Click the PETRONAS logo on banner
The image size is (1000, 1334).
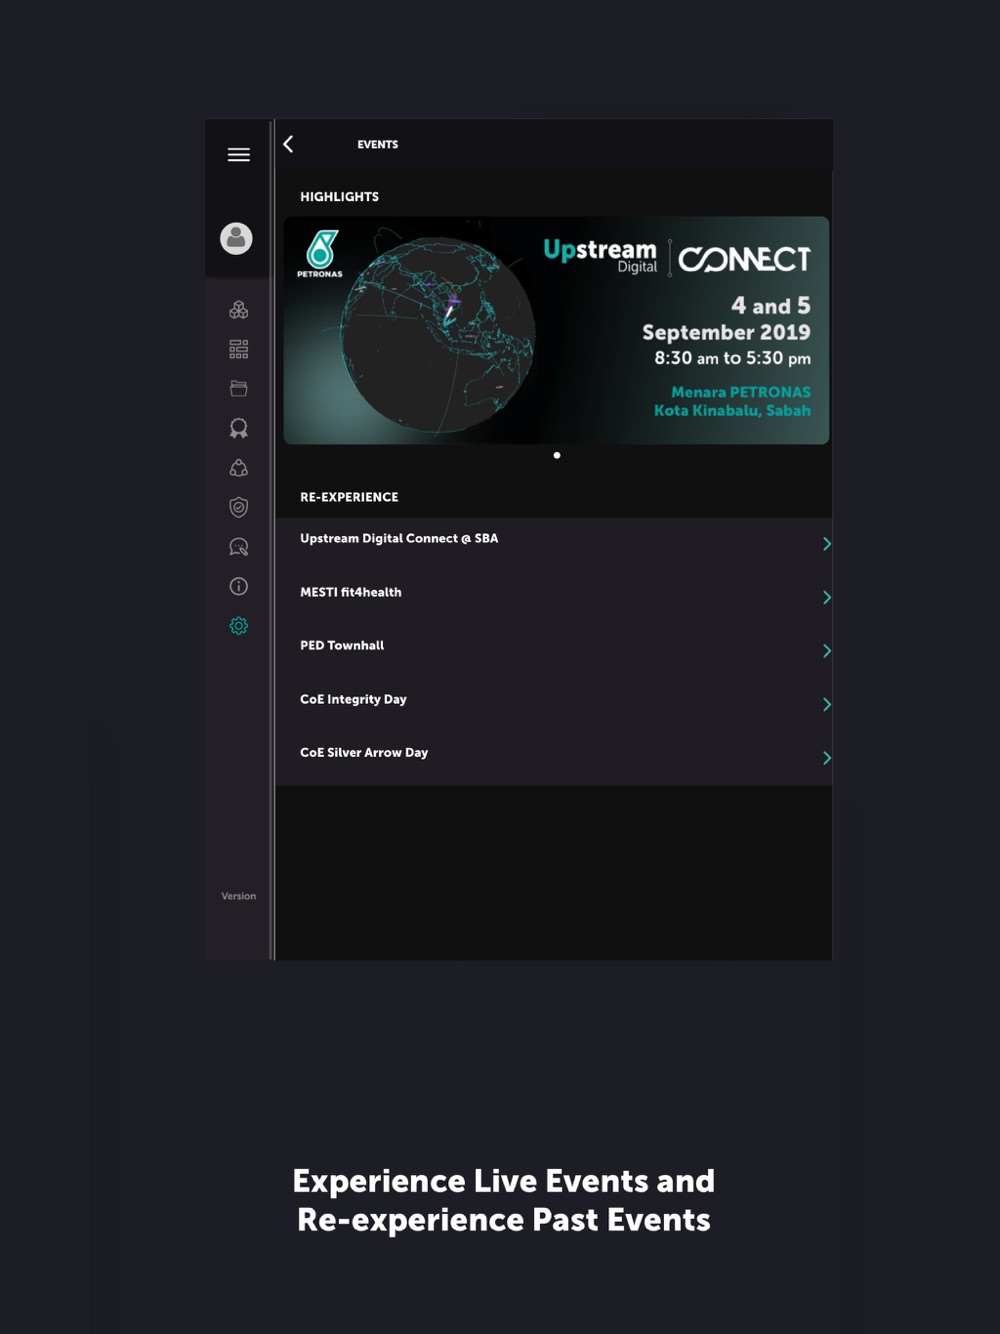[320, 254]
